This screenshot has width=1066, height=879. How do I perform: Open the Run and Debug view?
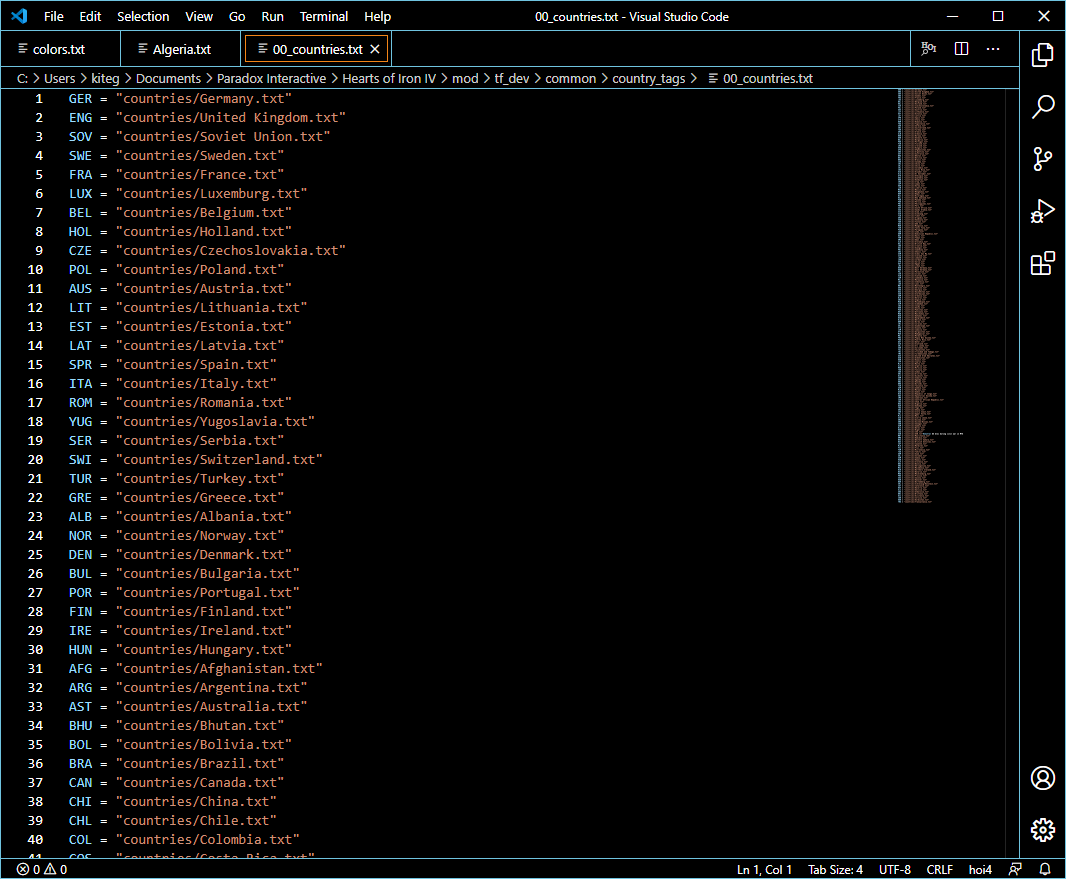(1042, 211)
